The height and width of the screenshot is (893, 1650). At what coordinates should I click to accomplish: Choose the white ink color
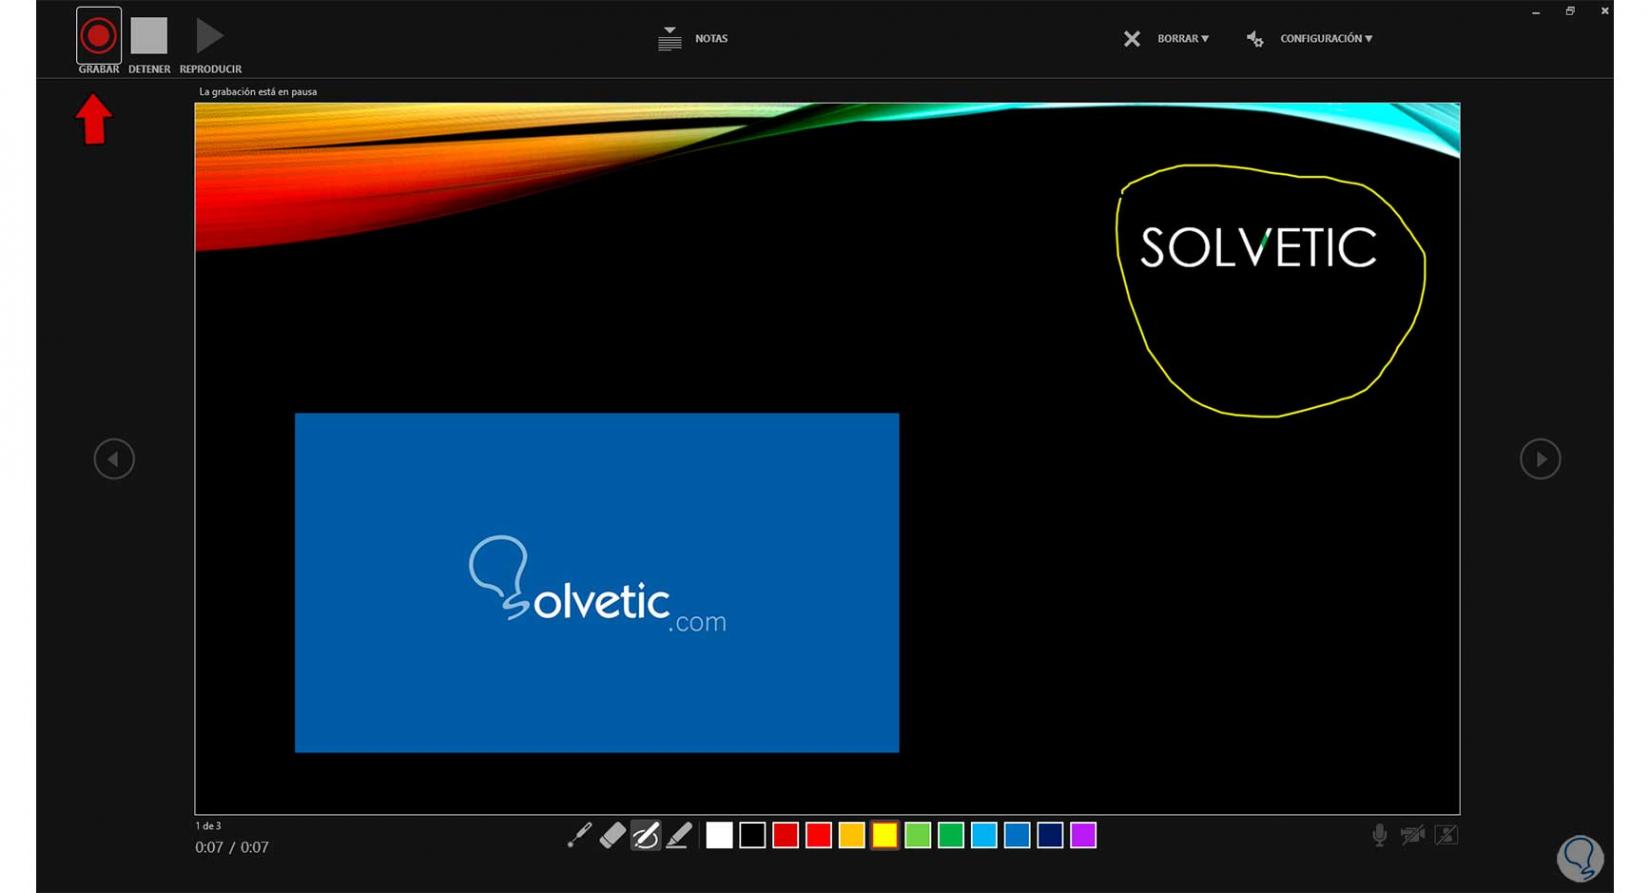point(719,835)
